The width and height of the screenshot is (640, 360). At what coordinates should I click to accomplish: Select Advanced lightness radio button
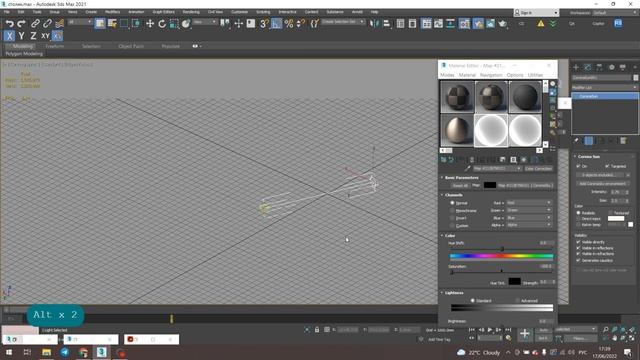pos(518,300)
